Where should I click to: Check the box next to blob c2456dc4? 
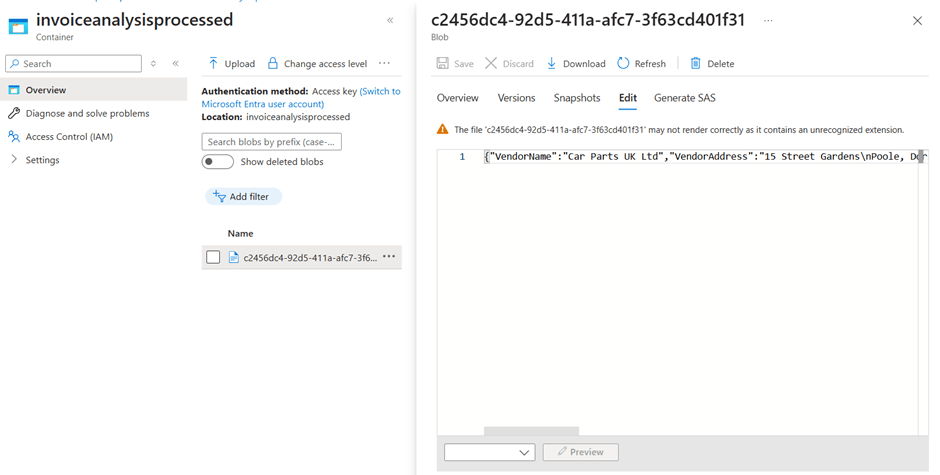pos(213,257)
